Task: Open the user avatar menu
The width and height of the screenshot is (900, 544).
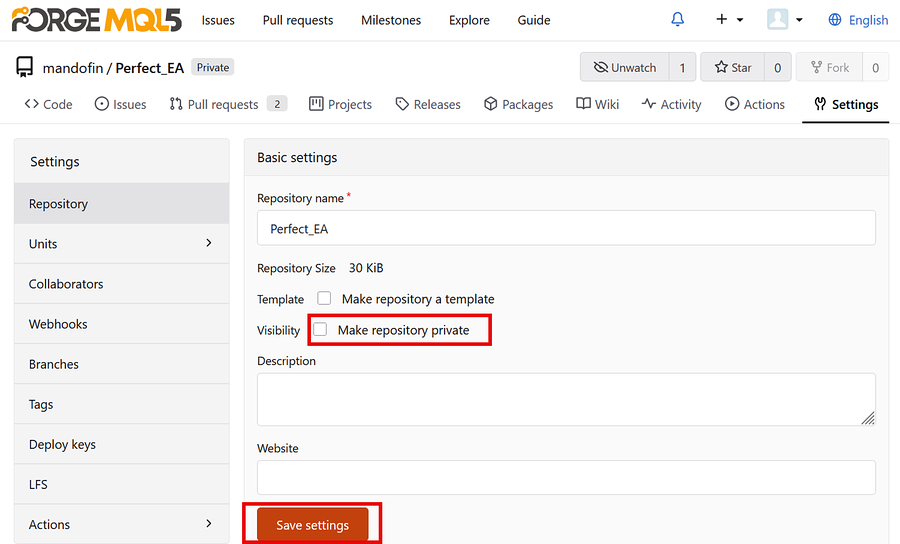Action: tap(784, 20)
